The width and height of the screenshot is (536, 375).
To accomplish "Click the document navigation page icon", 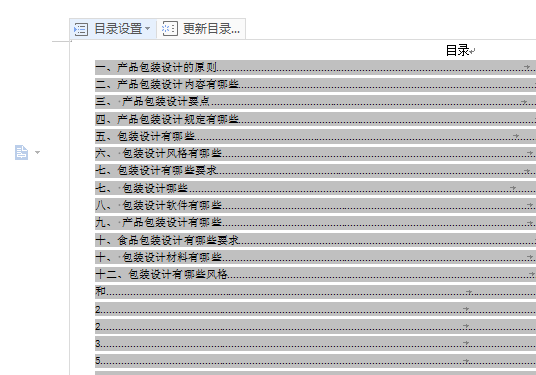I will pos(21,152).
